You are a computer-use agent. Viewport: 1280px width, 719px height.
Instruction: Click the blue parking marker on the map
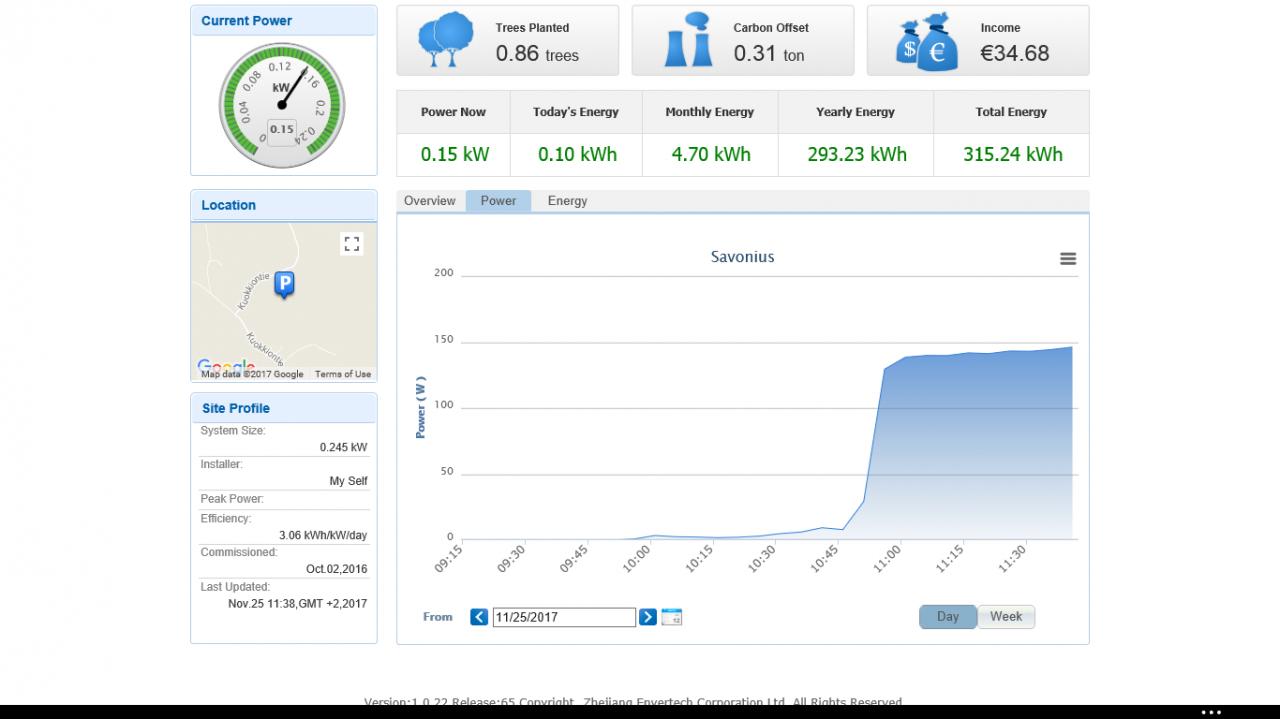click(284, 286)
